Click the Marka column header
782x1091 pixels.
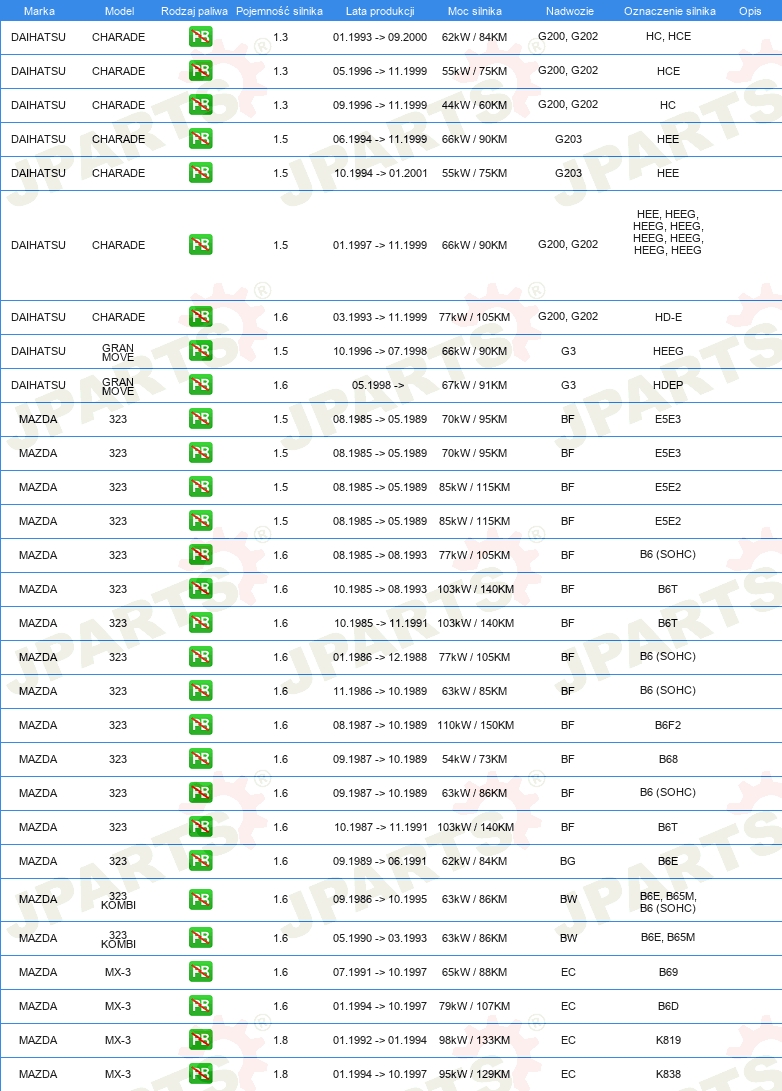[x=39, y=11]
